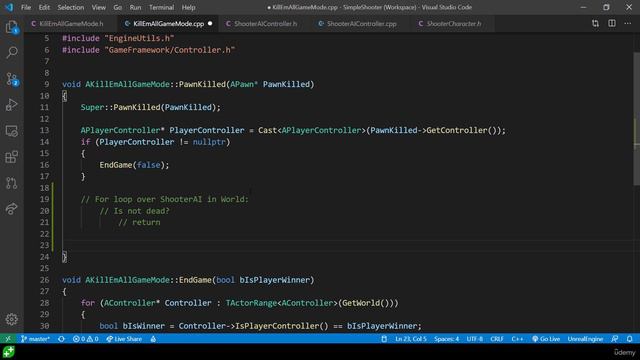Open the errors and warnings counter
The width and height of the screenshot is (640, 360).
(85, 339)
